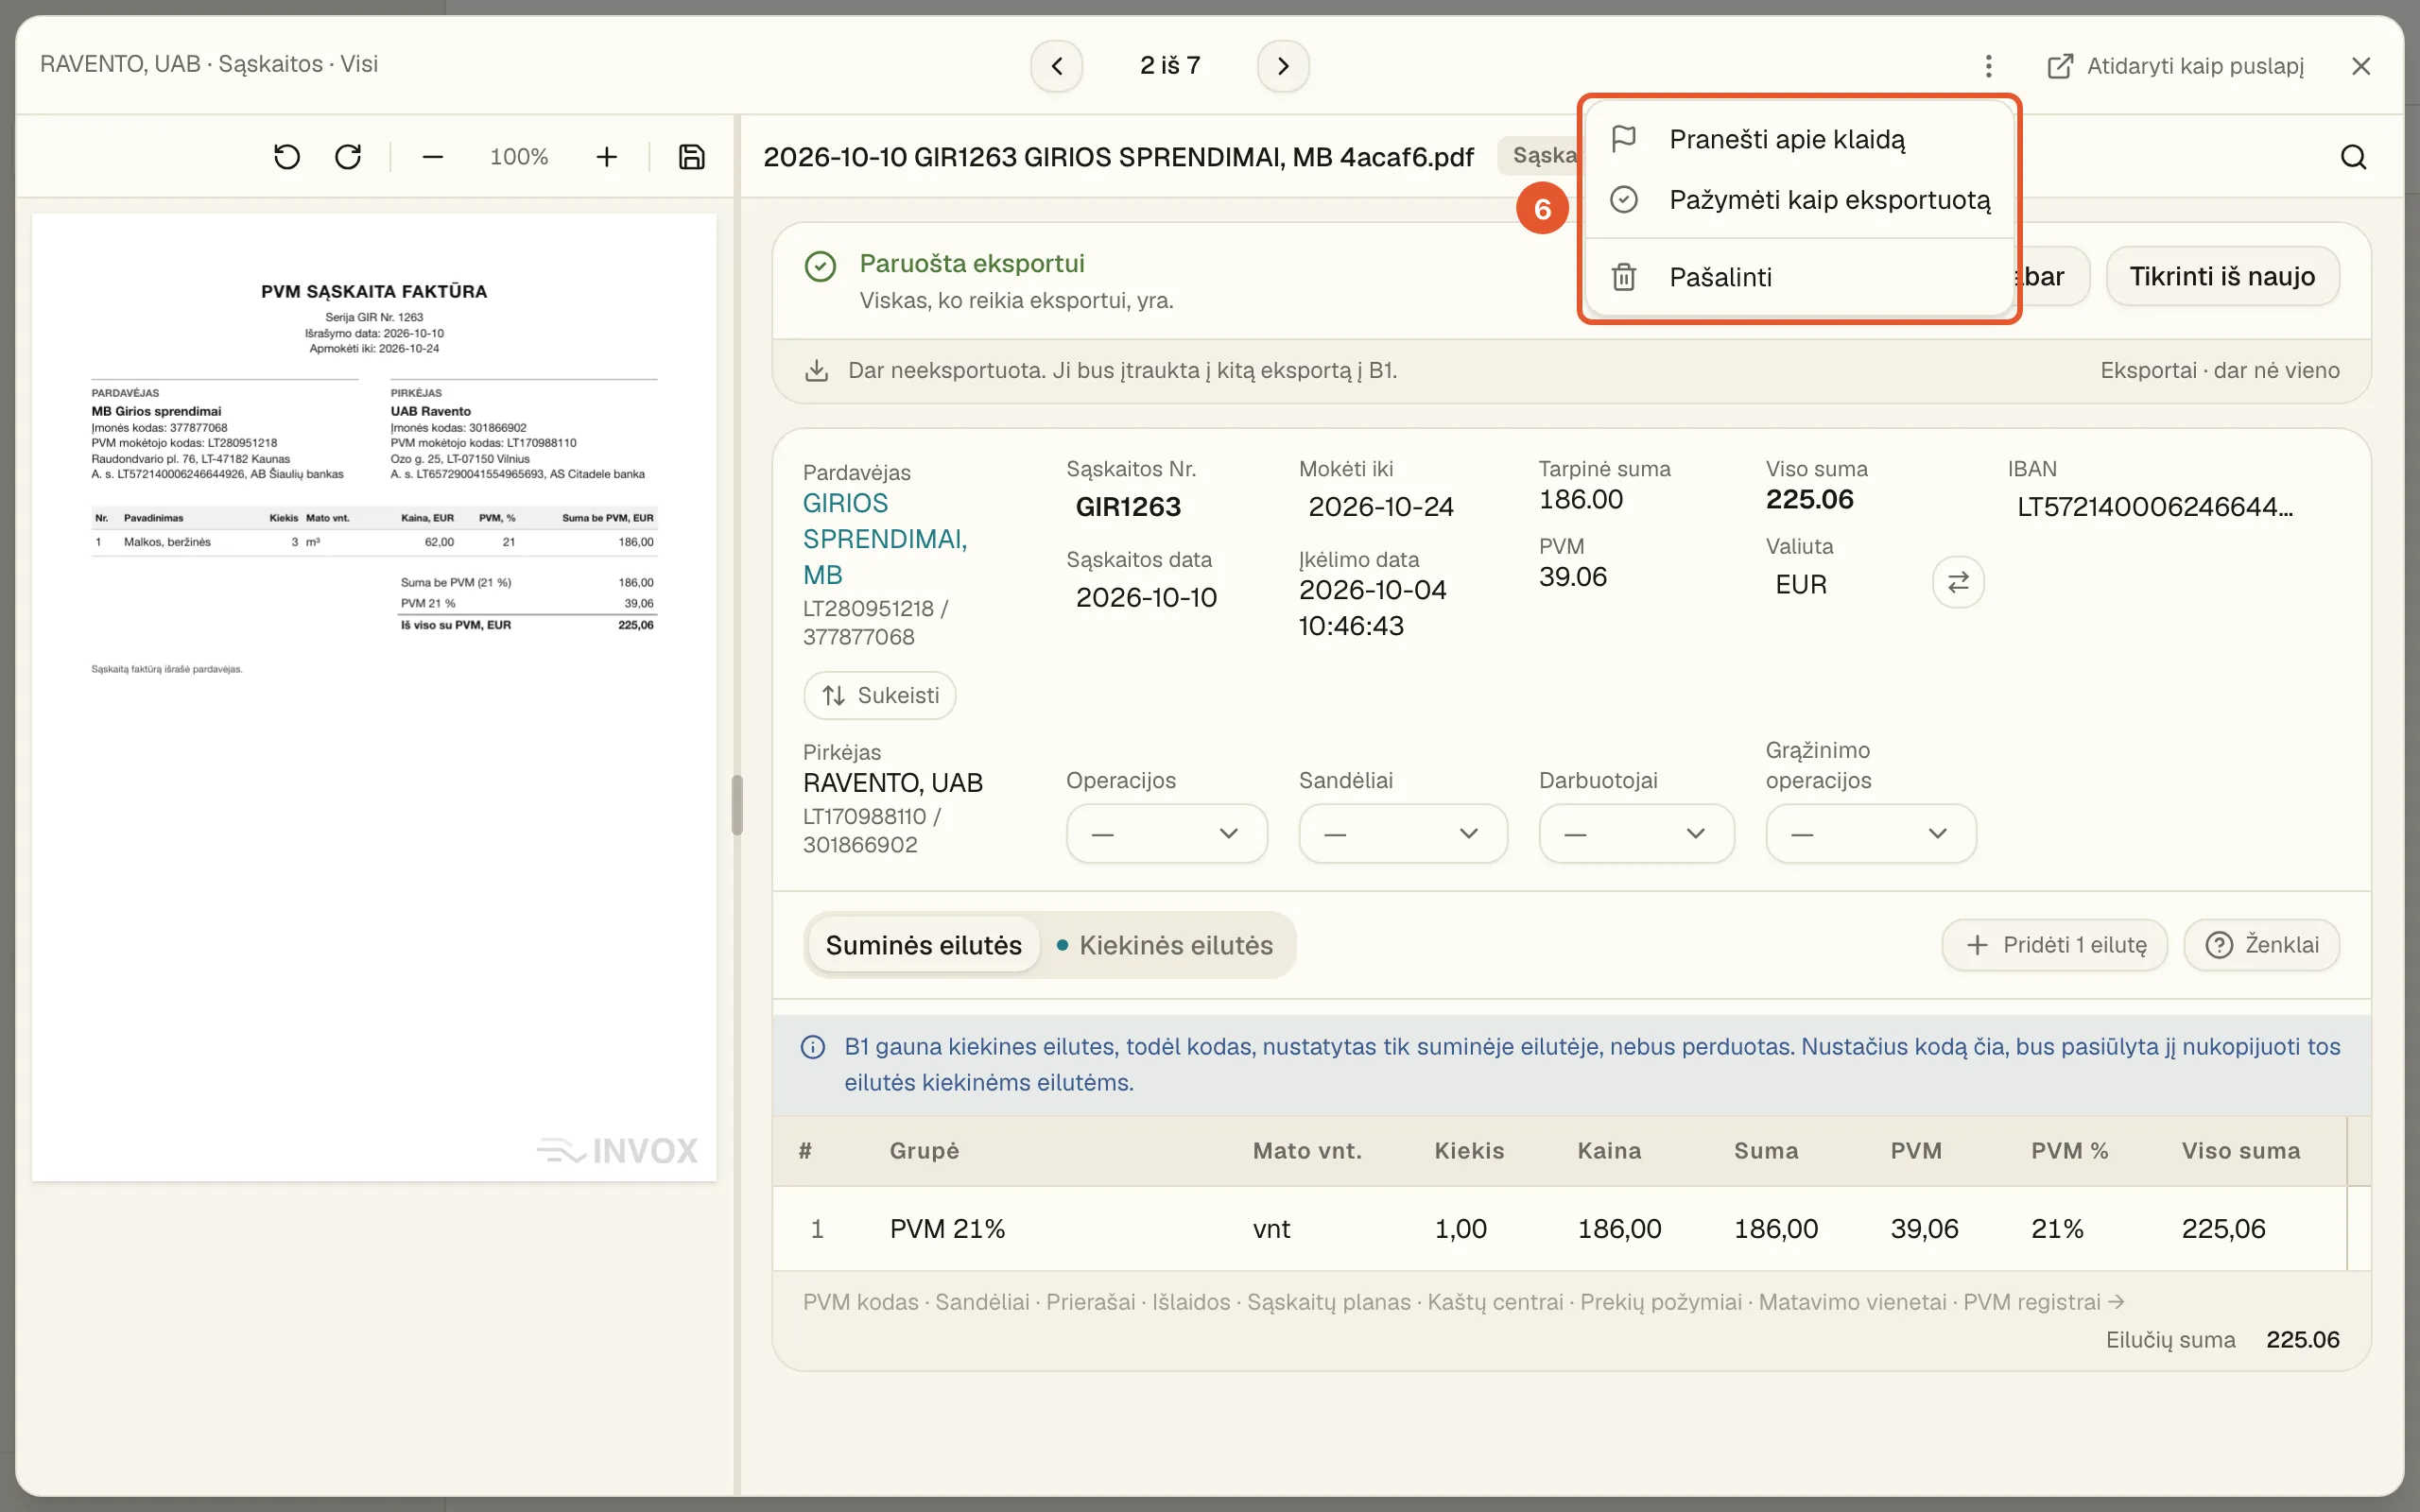Open Sandėliai dropdown
This screenshot has width=2420, height=1512.
click(x=1402, y=833)
